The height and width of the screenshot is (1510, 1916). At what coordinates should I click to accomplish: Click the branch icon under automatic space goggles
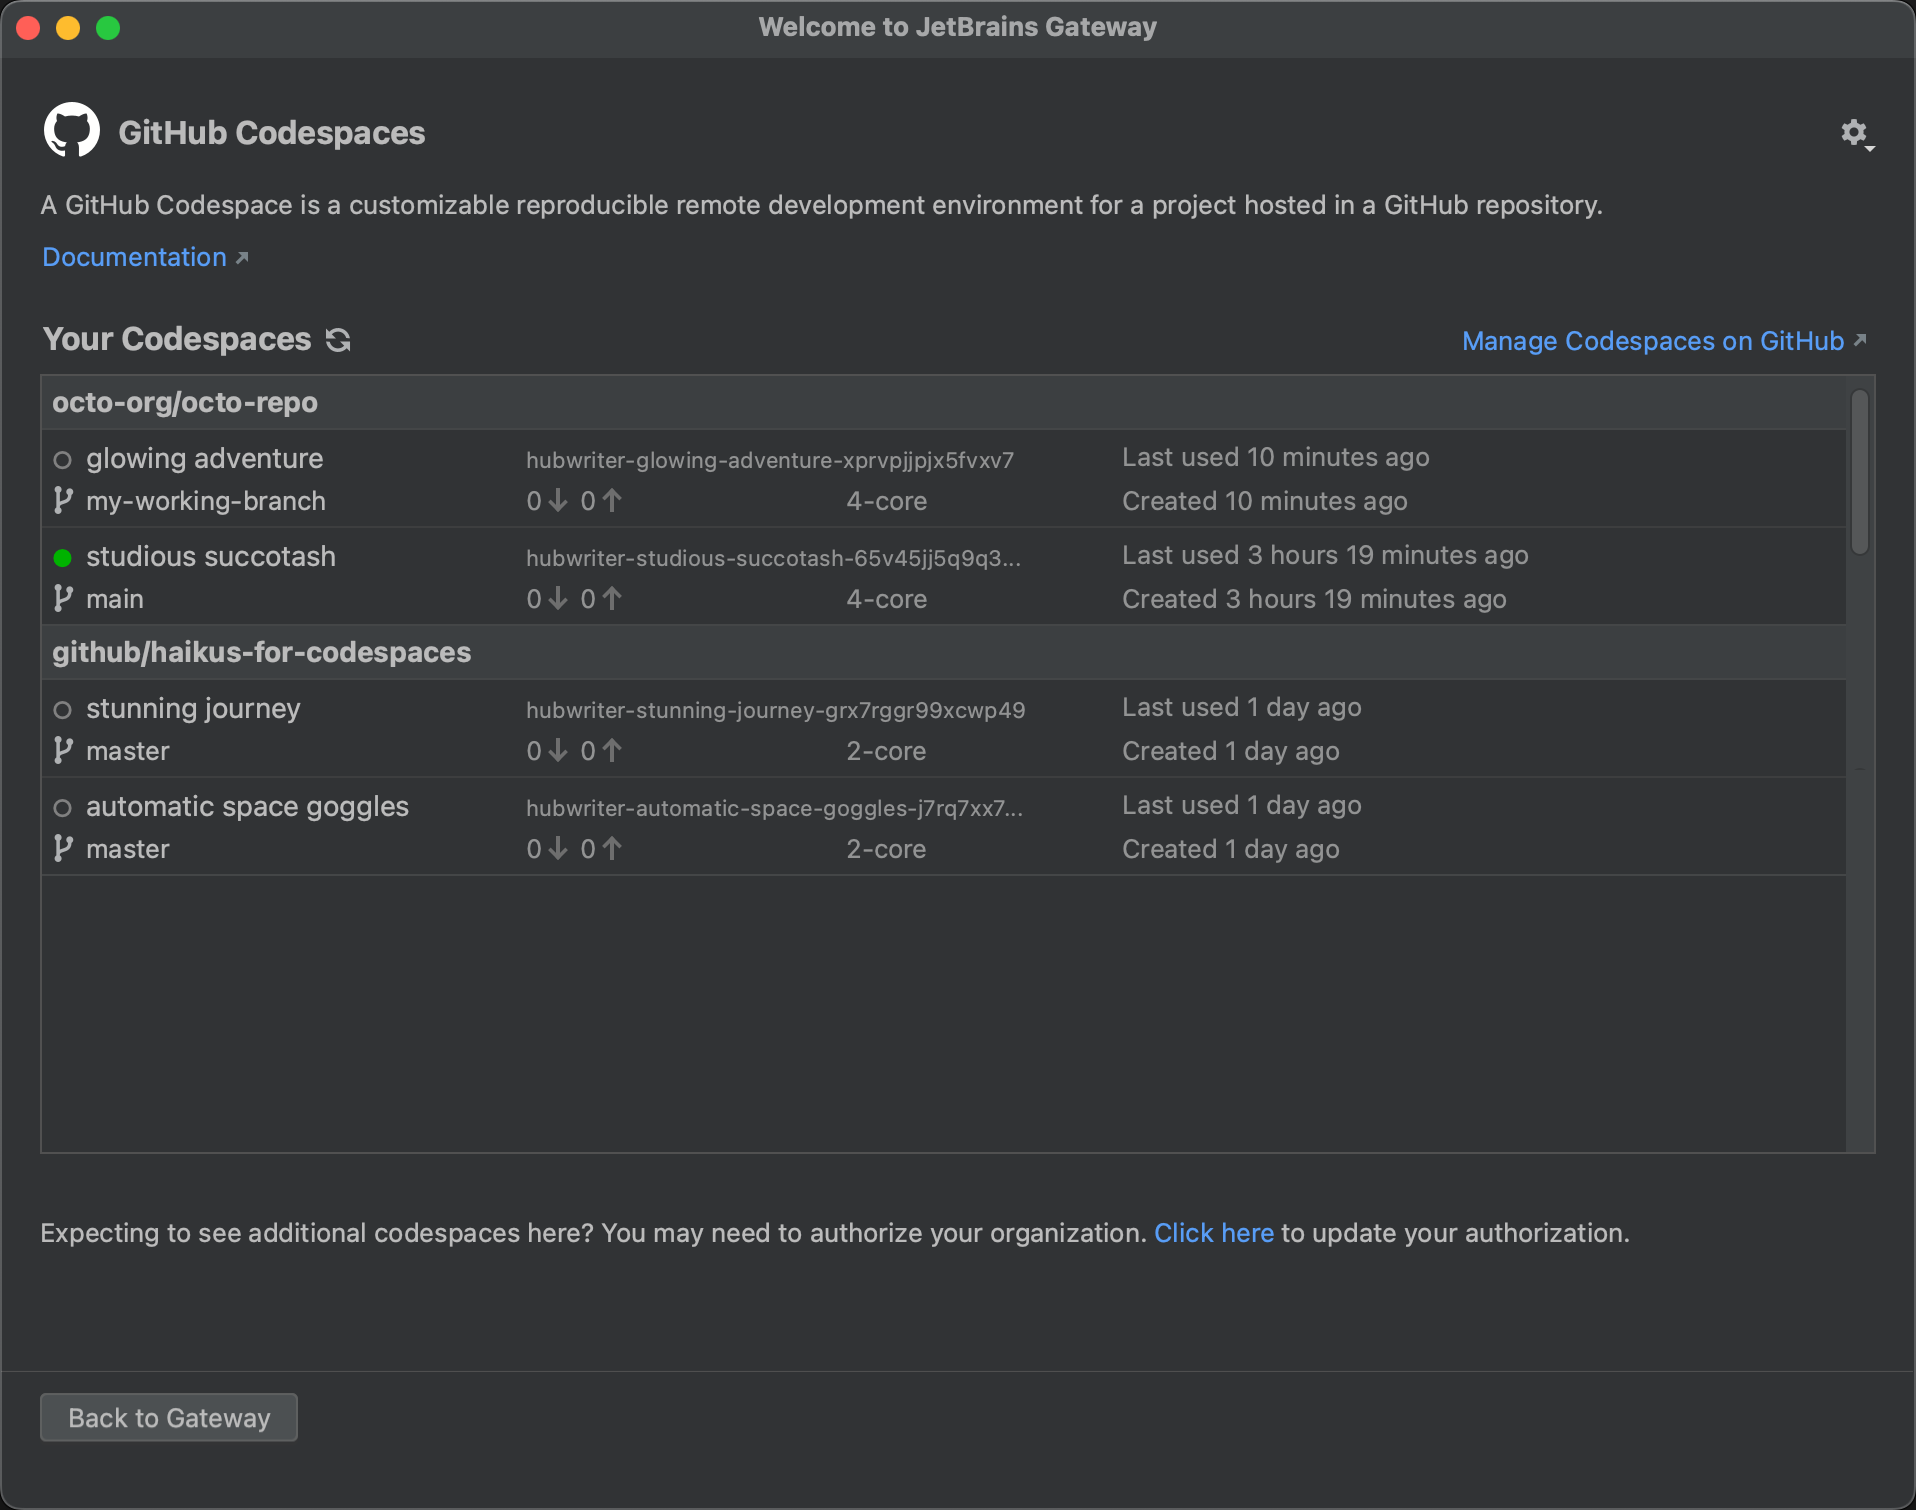tap(63, 848)
